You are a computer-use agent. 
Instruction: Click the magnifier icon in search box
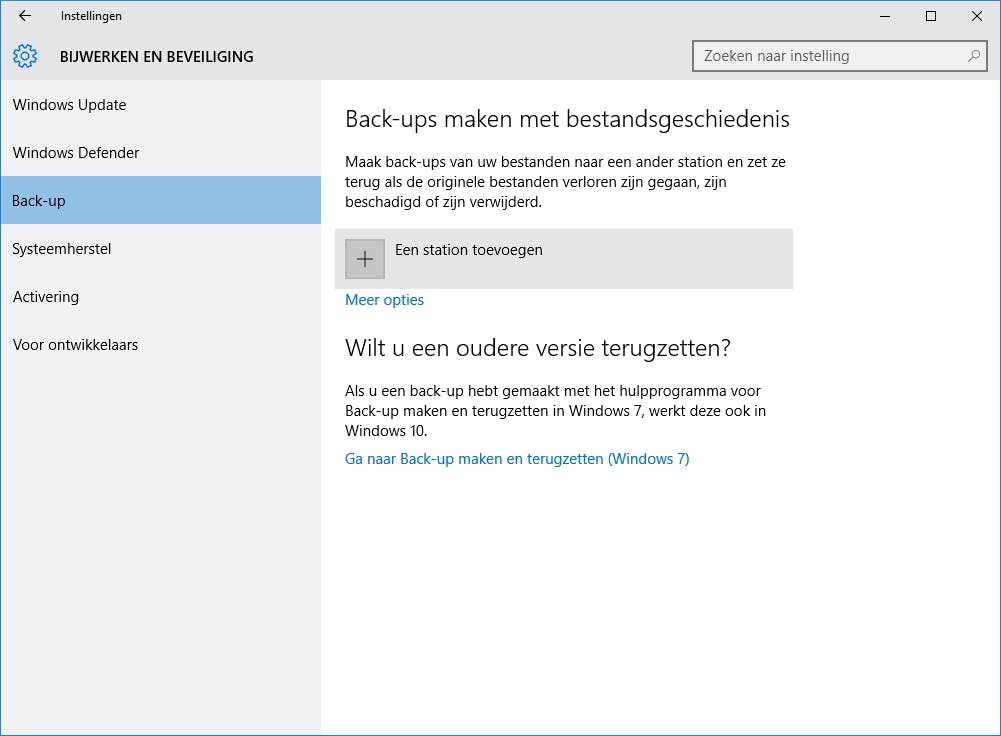point(974,56)
